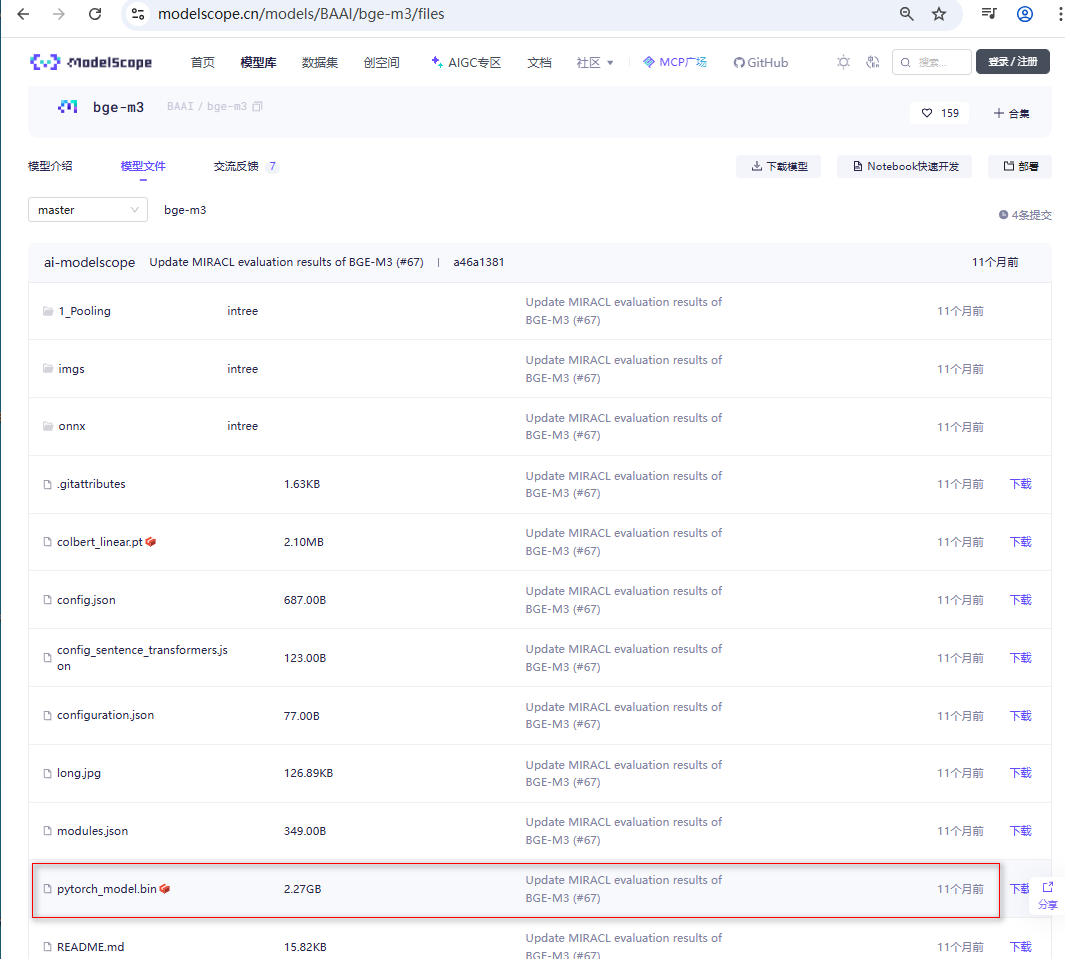Bookmark this page with the star icon
Viewport: 1065px width, 959px height.
click(x=939, y=14)
